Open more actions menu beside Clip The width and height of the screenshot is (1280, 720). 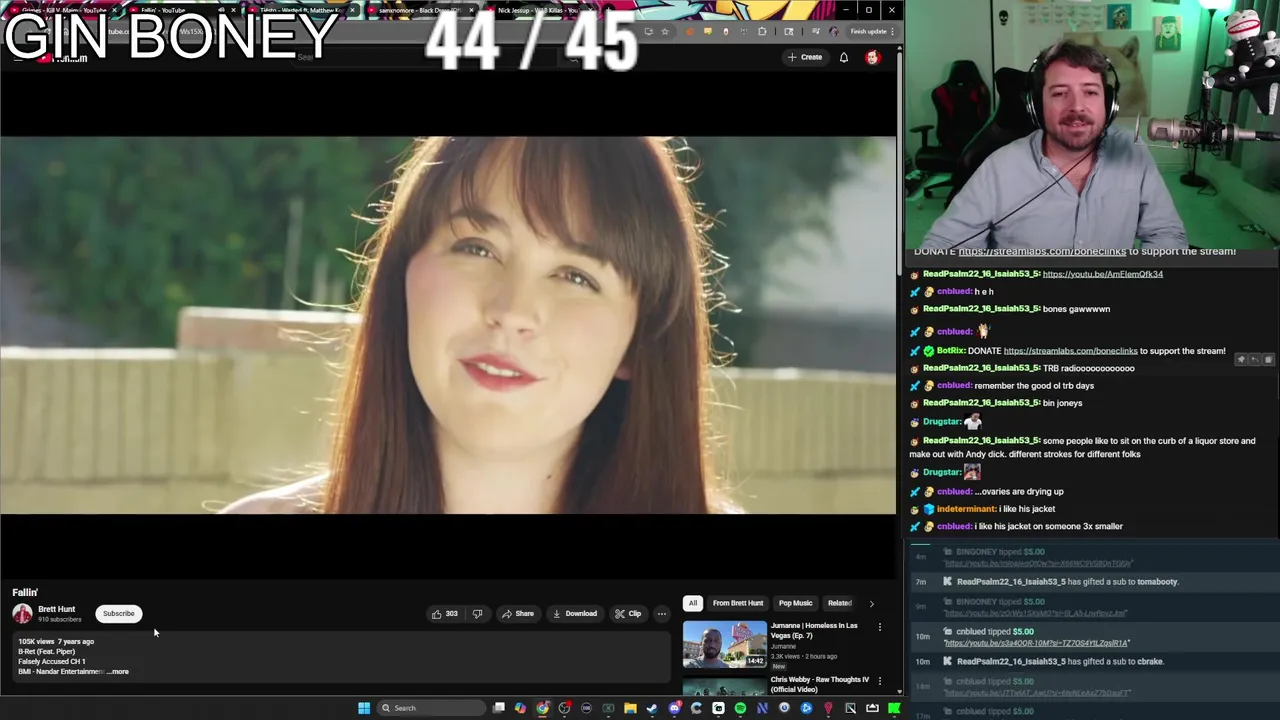(661, 614)
